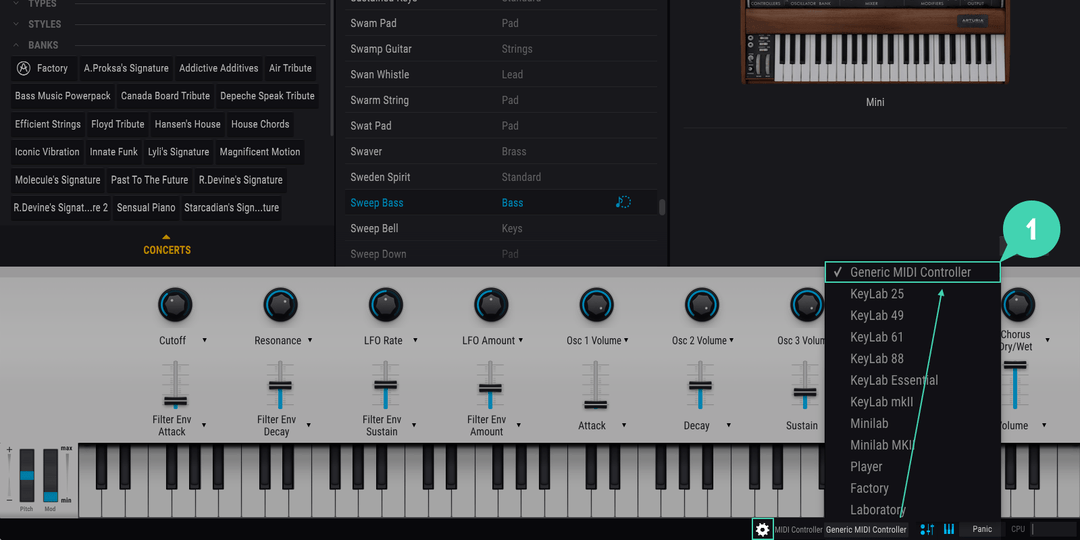Click the Osc 1 Volume knob

point(596,305)
